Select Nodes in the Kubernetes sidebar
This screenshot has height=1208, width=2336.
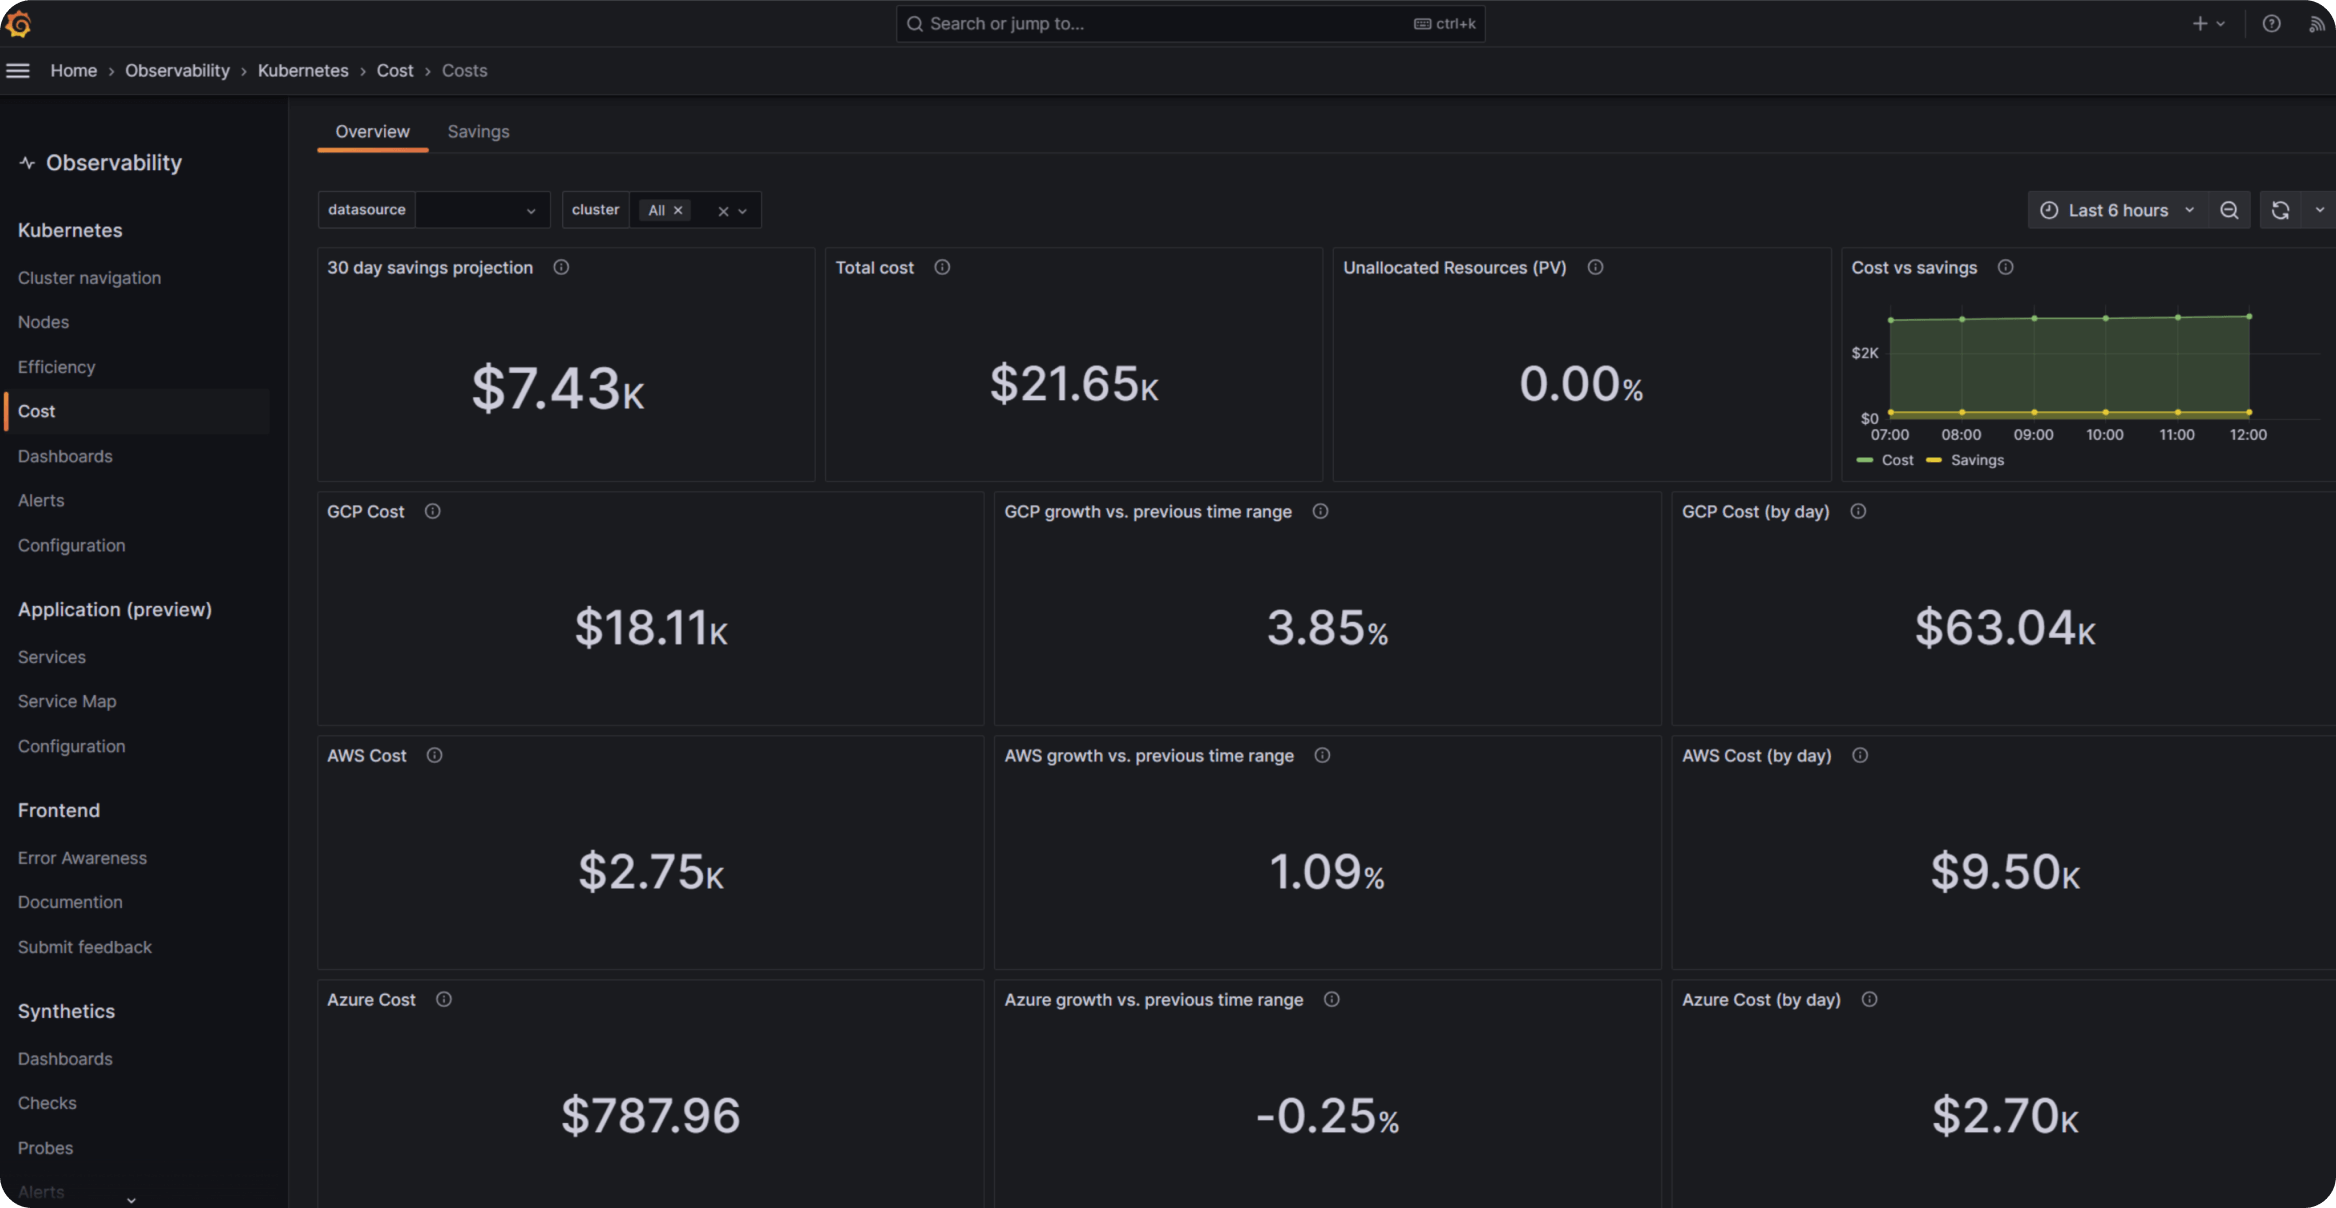click(x=43, y=321)
